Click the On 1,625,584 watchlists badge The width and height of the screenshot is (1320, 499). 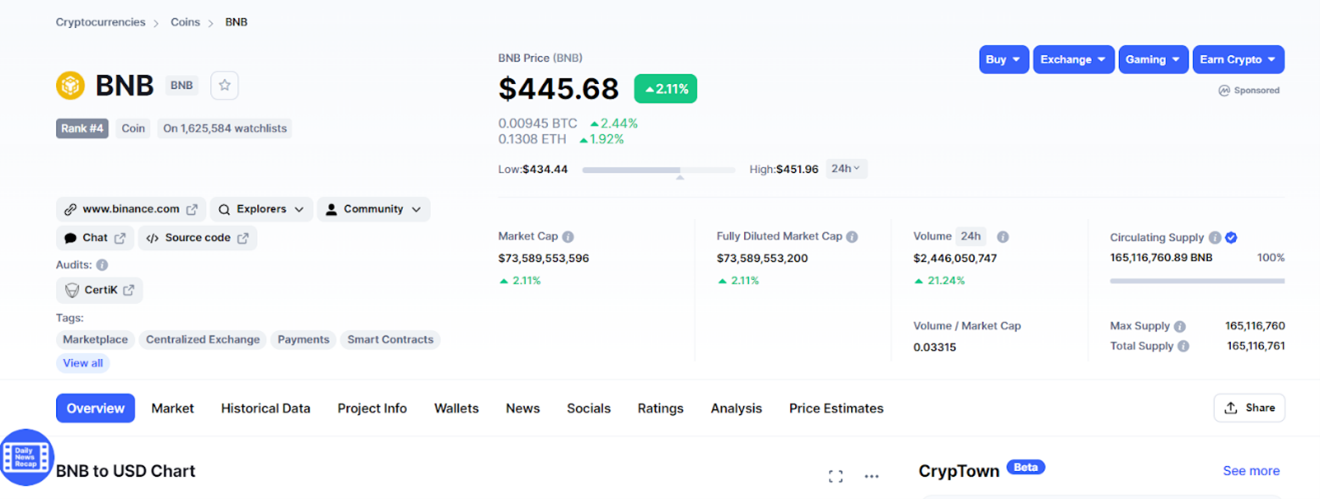tap(225, 128)
